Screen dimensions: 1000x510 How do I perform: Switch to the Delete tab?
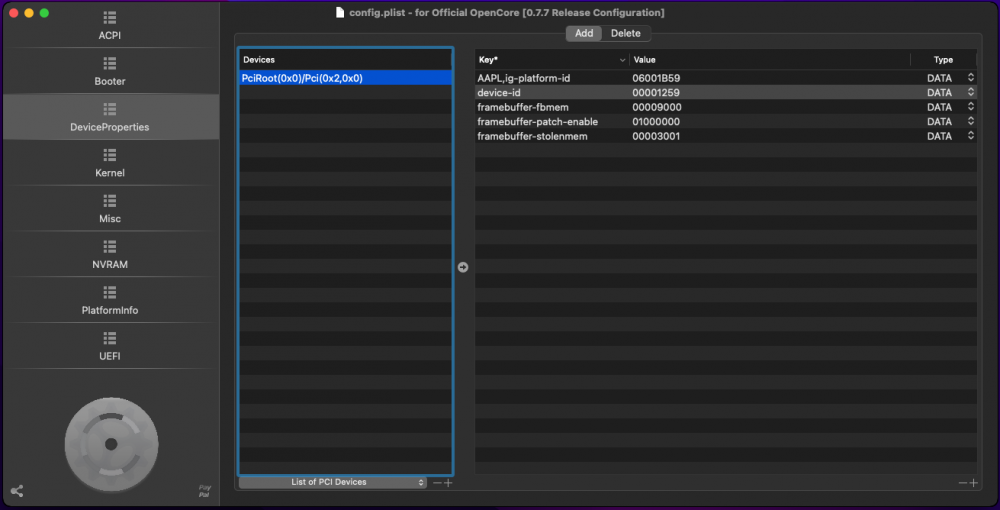[626, 33]
